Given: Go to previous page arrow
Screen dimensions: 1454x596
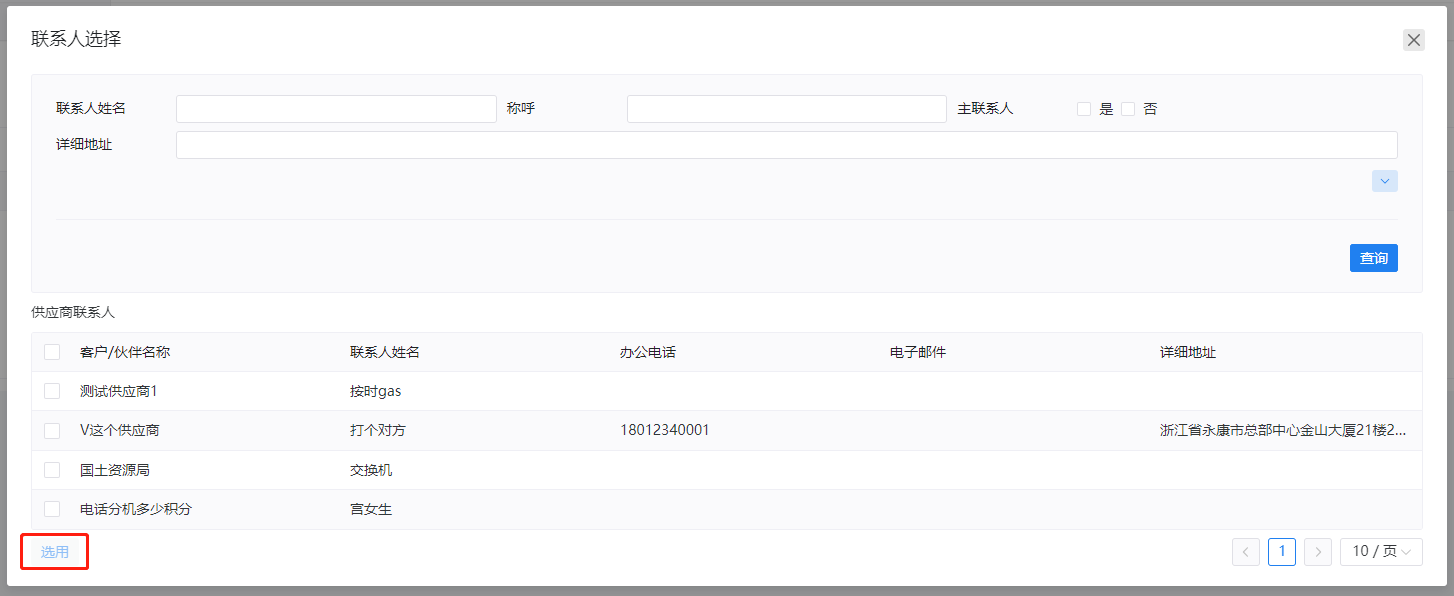Looking at the screenshot, I should point(1246,552).
